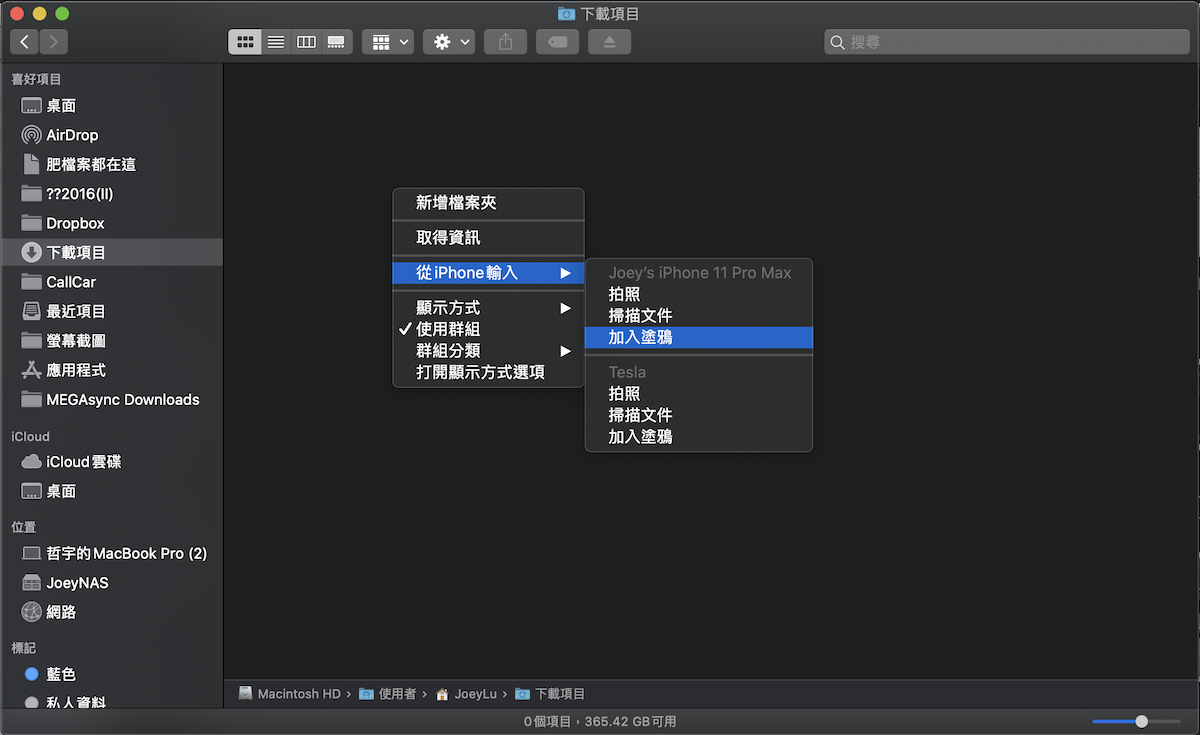Choose 加入塗鴉 under Joey's iPhone 11 Pro Max
1200x735 pixels.
[x=699, y=338]
